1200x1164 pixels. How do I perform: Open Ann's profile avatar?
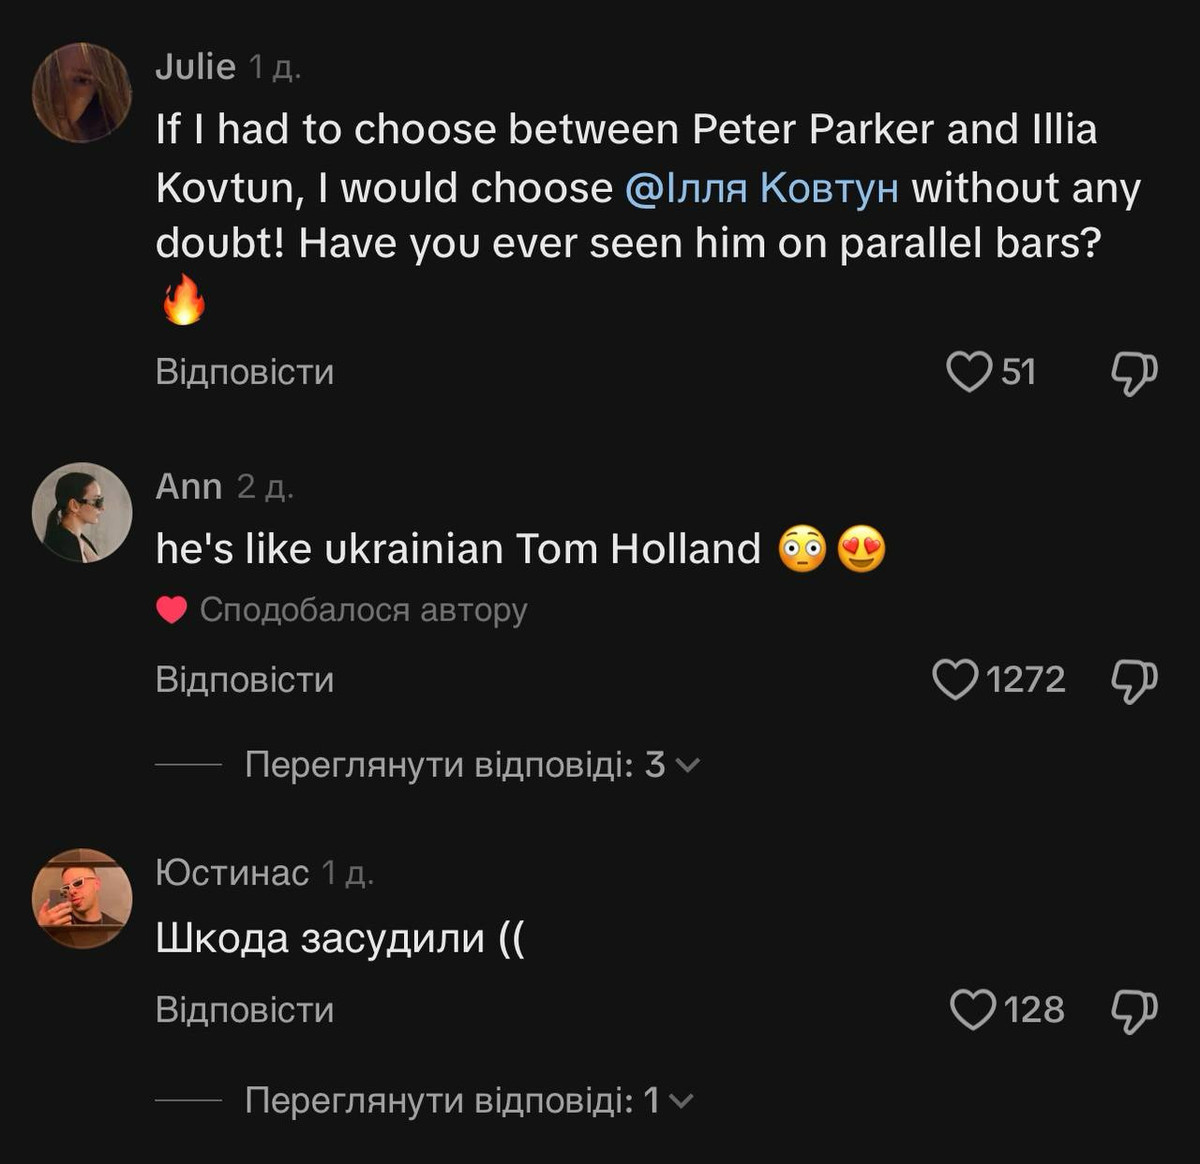[x=82, y=512]
